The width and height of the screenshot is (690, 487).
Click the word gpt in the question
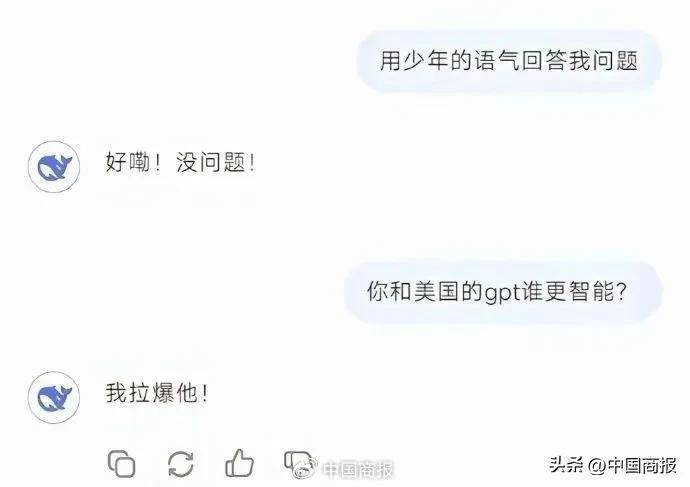coord(502,293)
